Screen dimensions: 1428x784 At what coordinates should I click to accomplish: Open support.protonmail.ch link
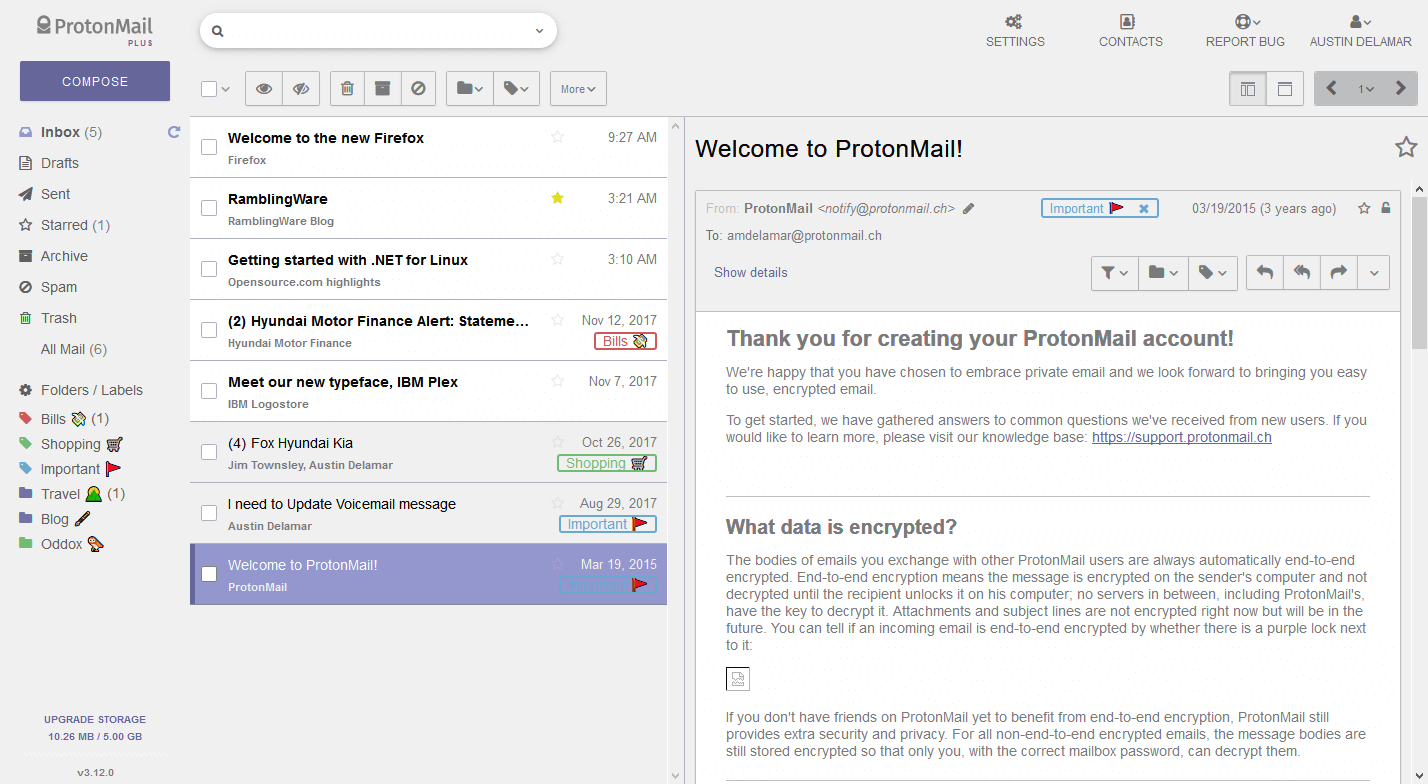click(x=1182, y=437)
